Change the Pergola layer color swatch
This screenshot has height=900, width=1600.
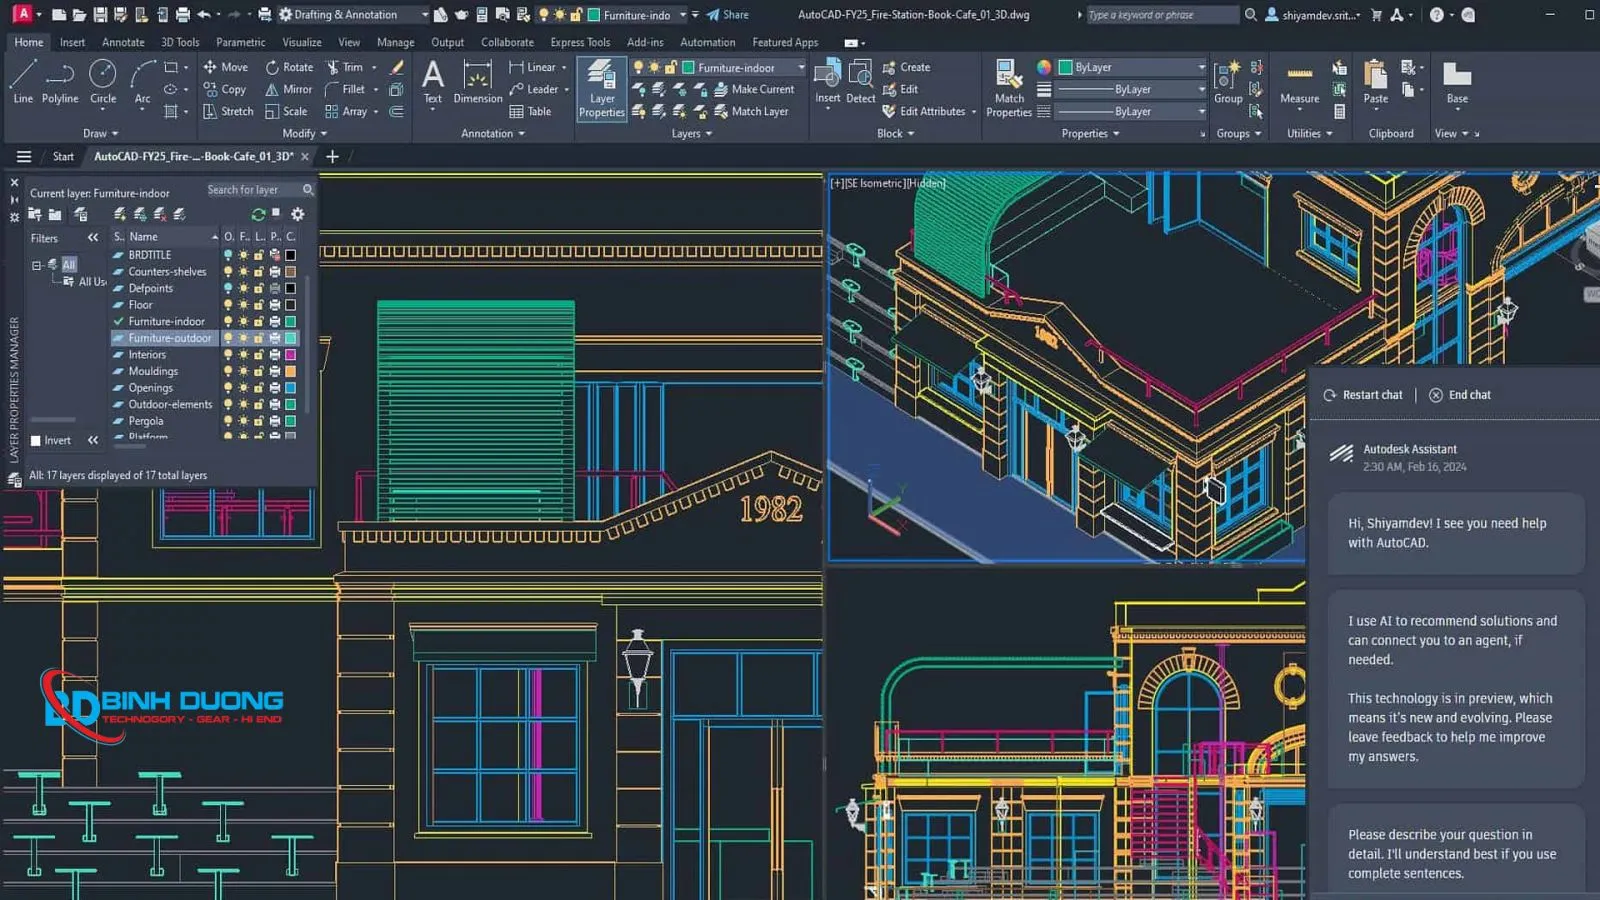tap(290, 421)
